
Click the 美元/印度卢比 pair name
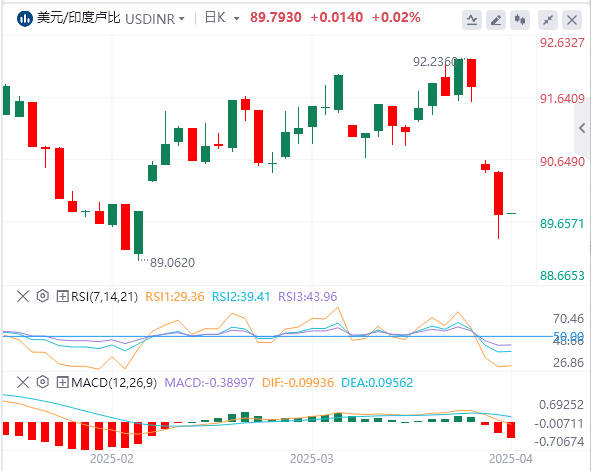[x=79, y=18]
